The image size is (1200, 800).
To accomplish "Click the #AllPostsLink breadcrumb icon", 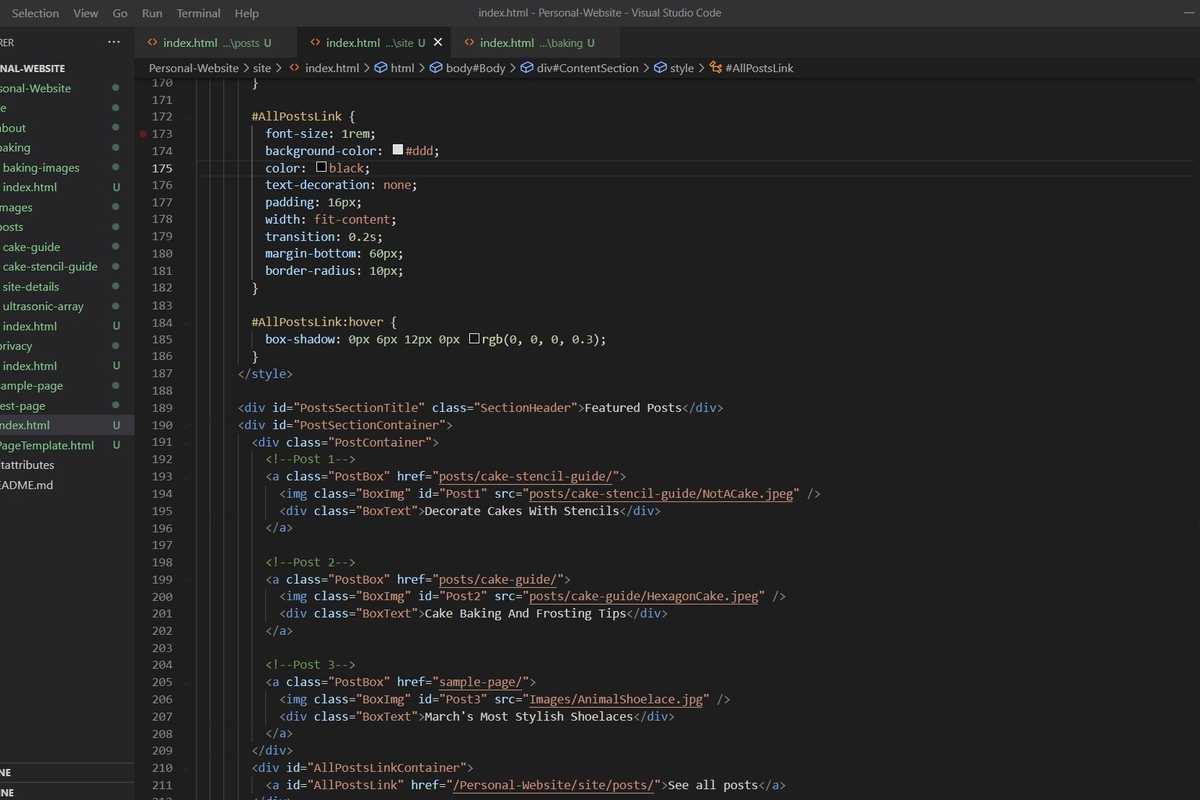I will coord(715,68).
